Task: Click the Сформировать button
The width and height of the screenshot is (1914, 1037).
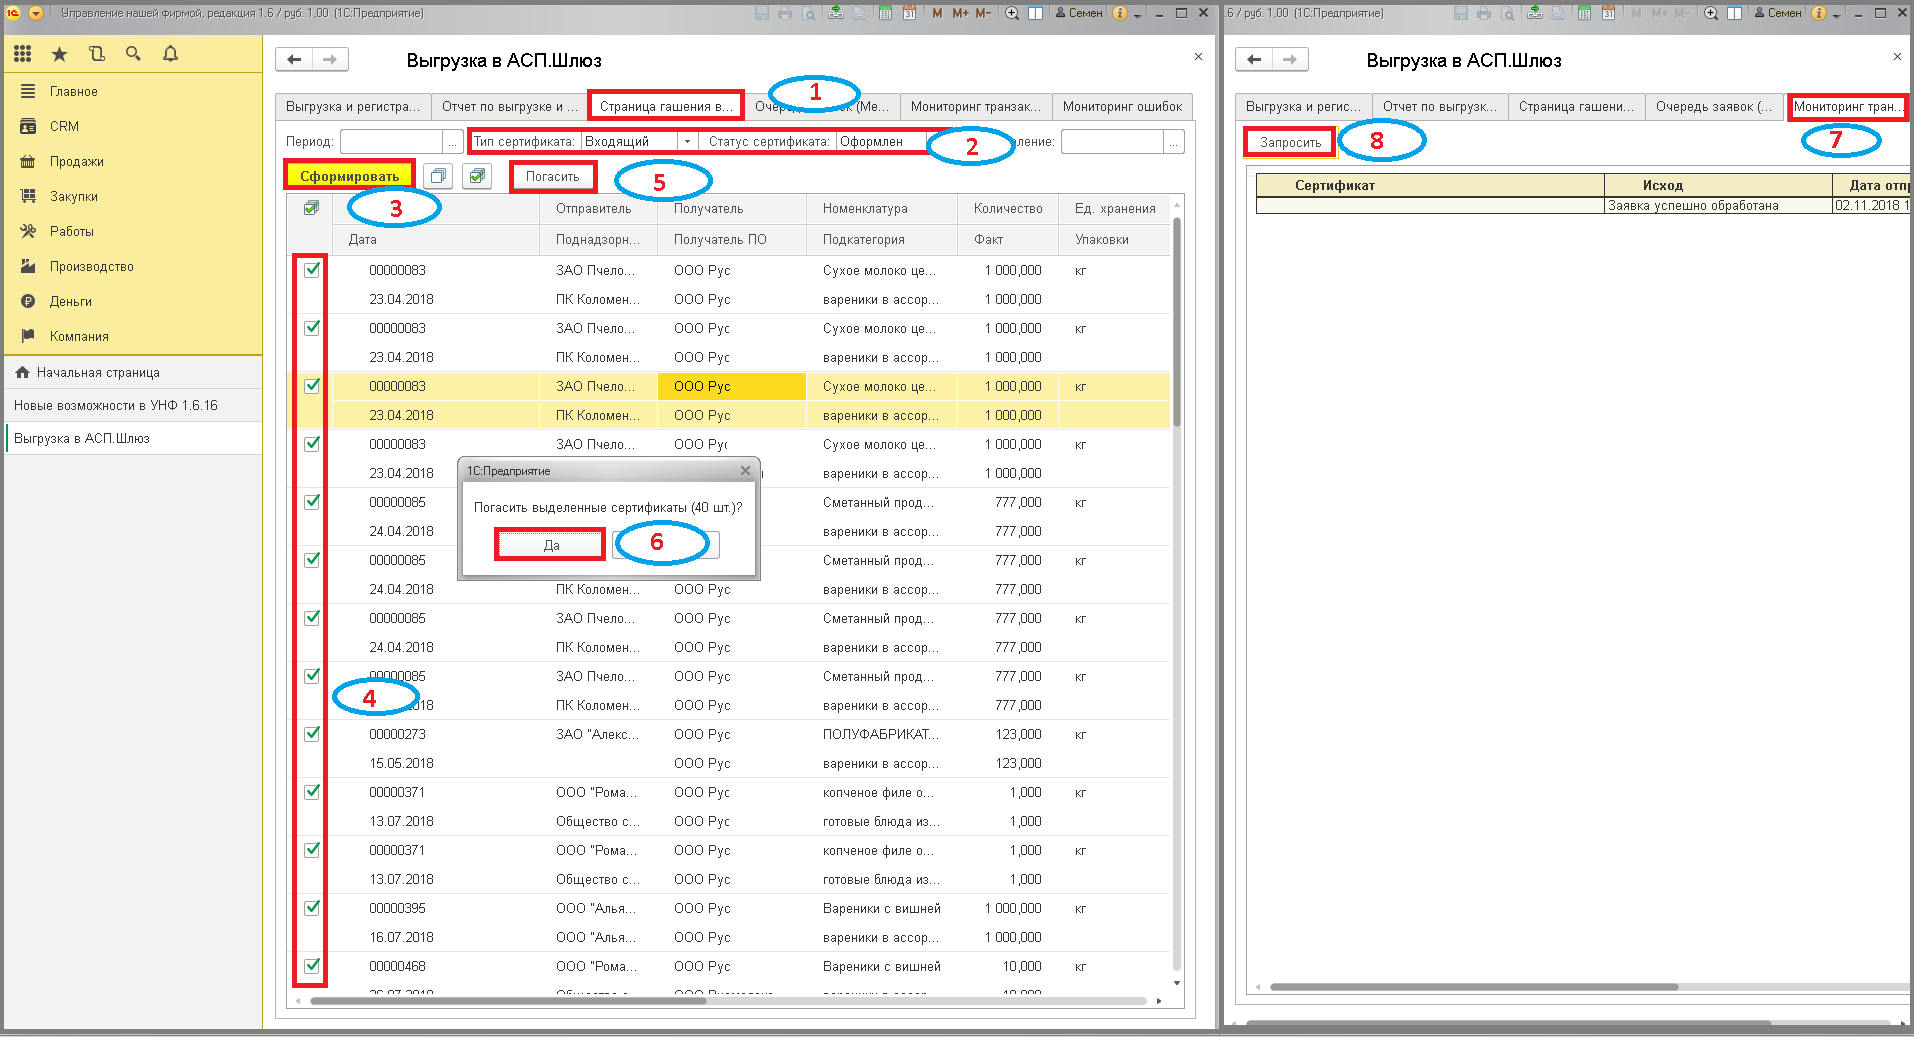Action: [x=349, y=176]
